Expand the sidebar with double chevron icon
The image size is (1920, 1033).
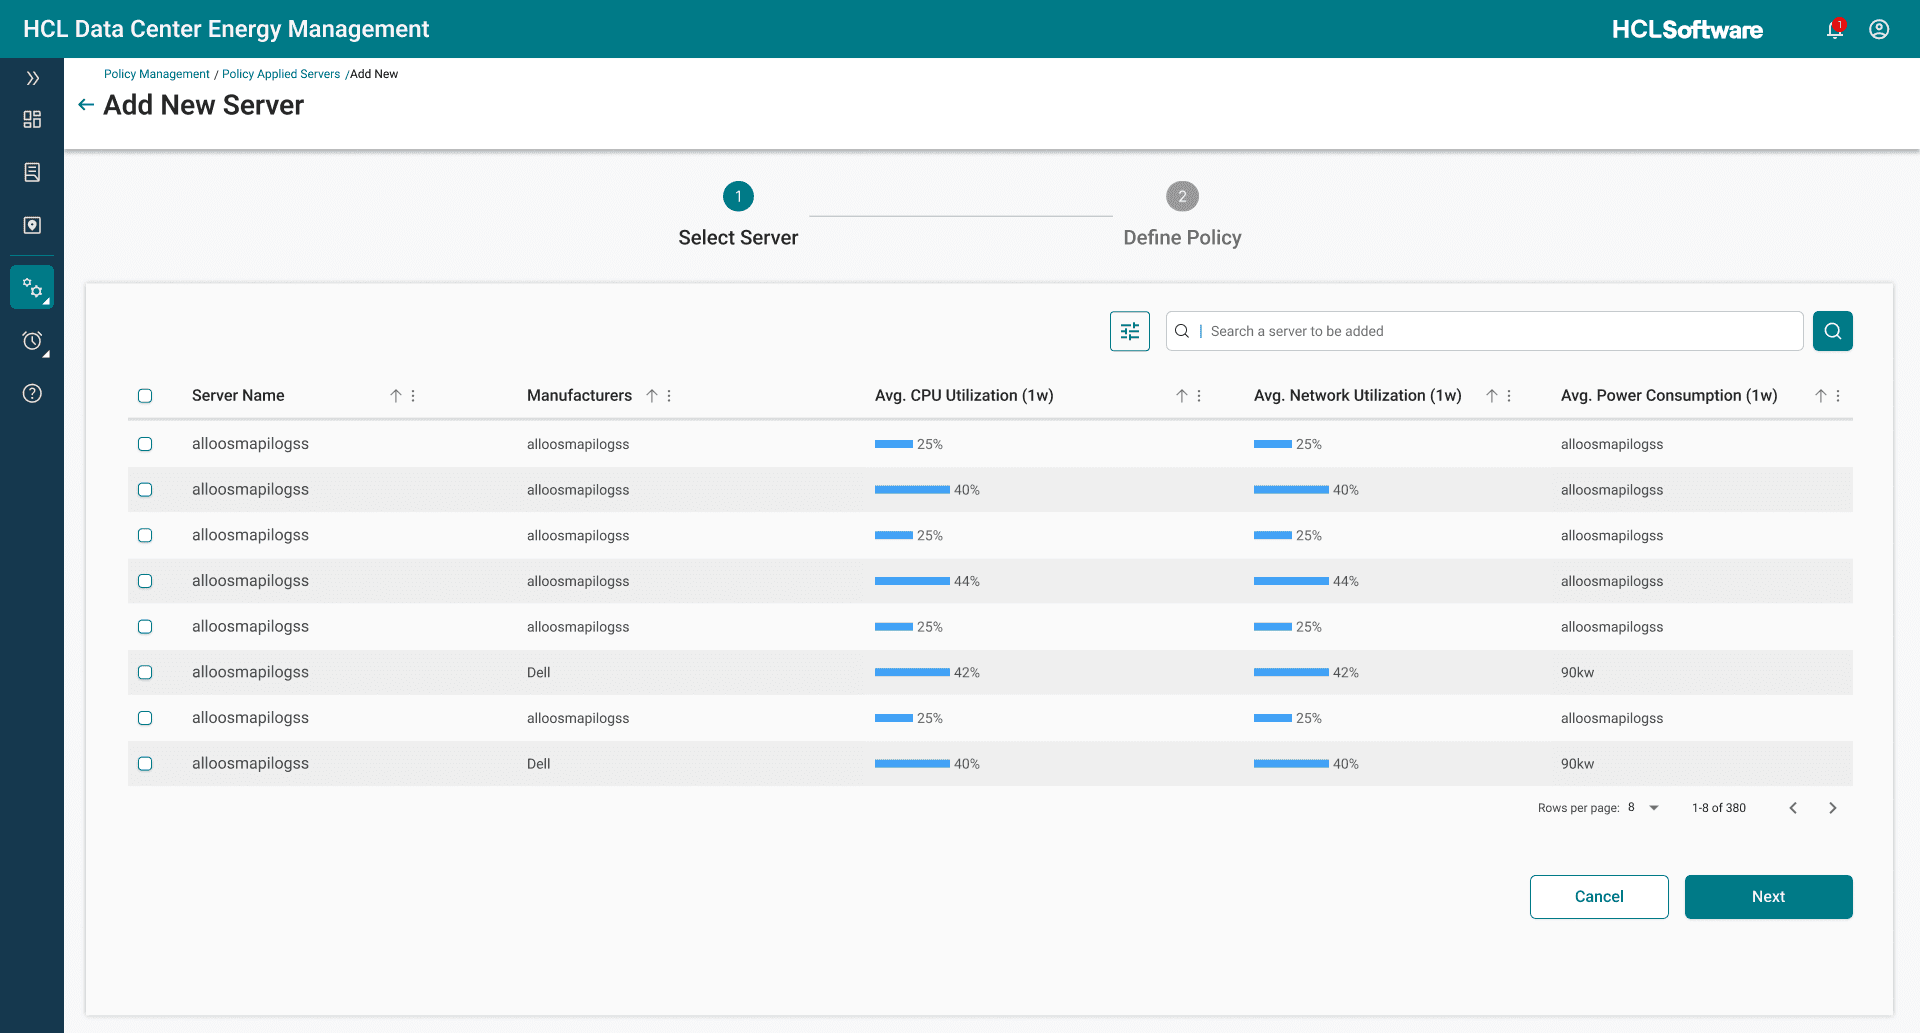pos(32,78)
